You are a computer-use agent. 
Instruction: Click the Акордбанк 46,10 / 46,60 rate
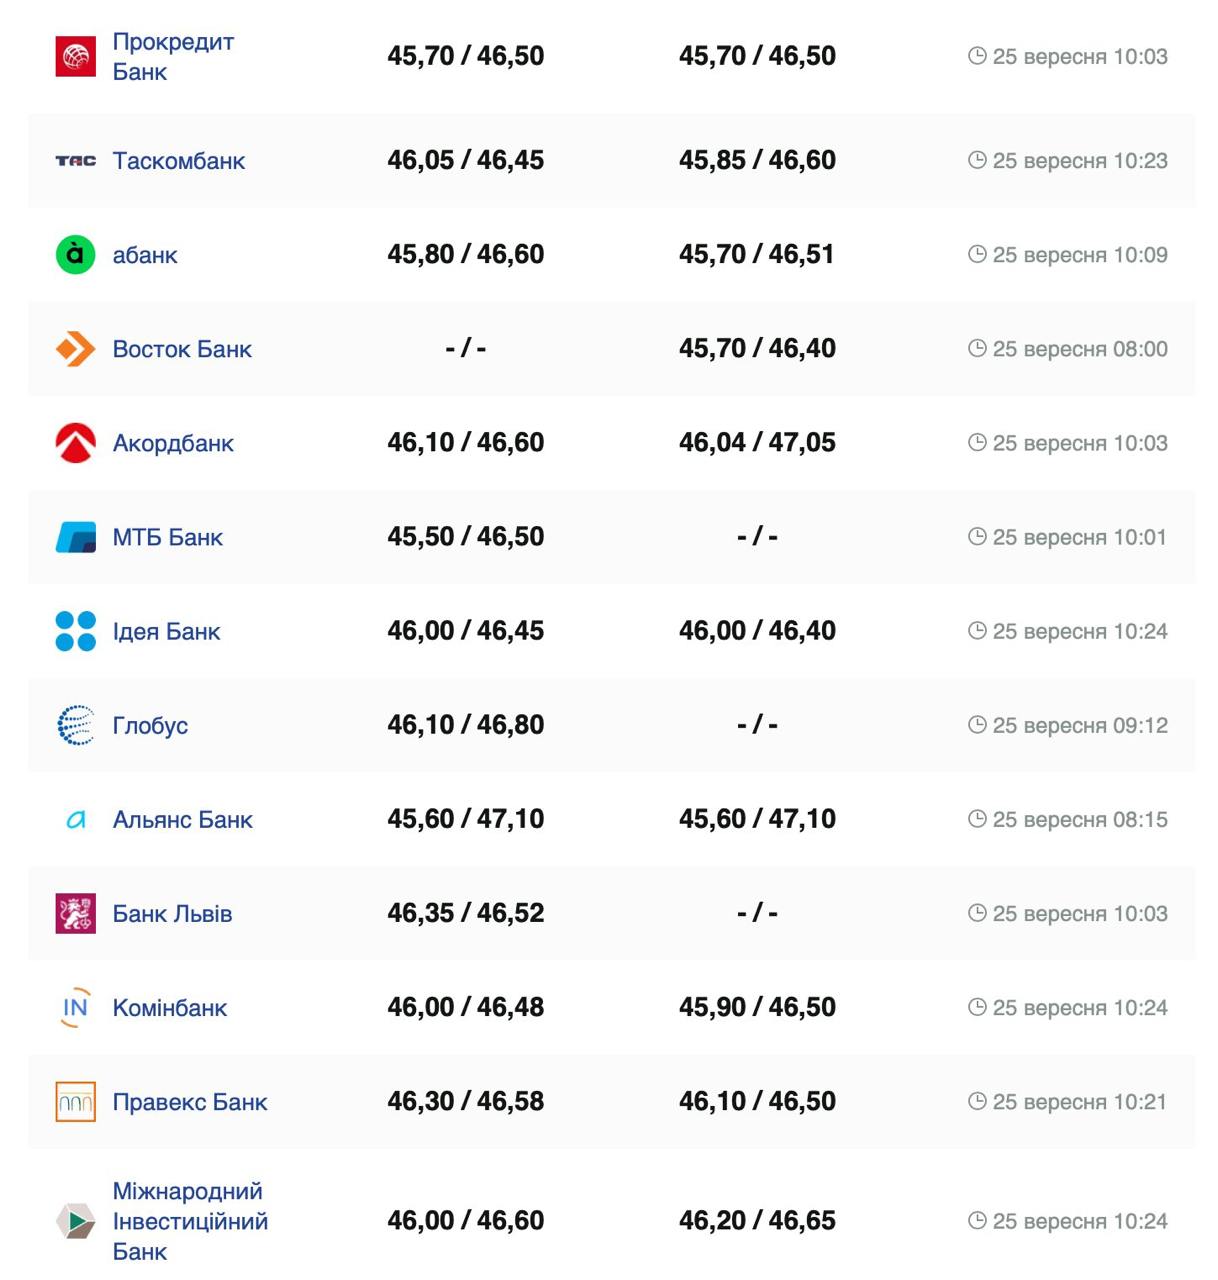pos(465,443)
